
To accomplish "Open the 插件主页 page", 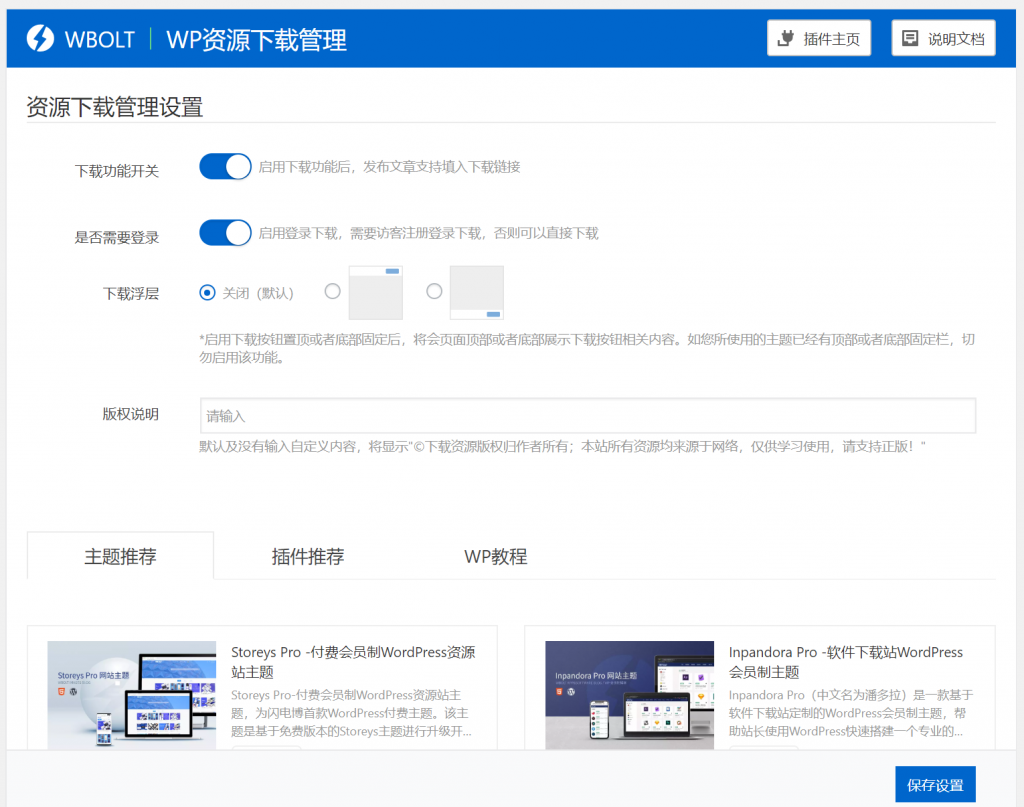I will click(x=819, y=37).
